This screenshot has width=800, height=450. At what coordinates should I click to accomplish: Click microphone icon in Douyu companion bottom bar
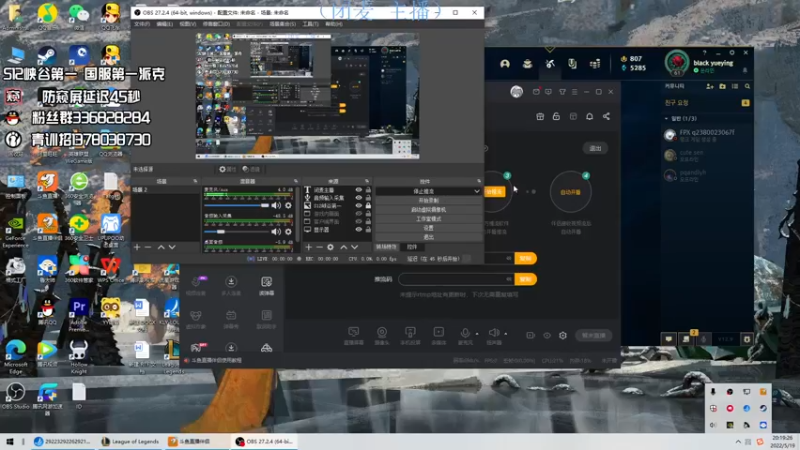pos(465,335)
